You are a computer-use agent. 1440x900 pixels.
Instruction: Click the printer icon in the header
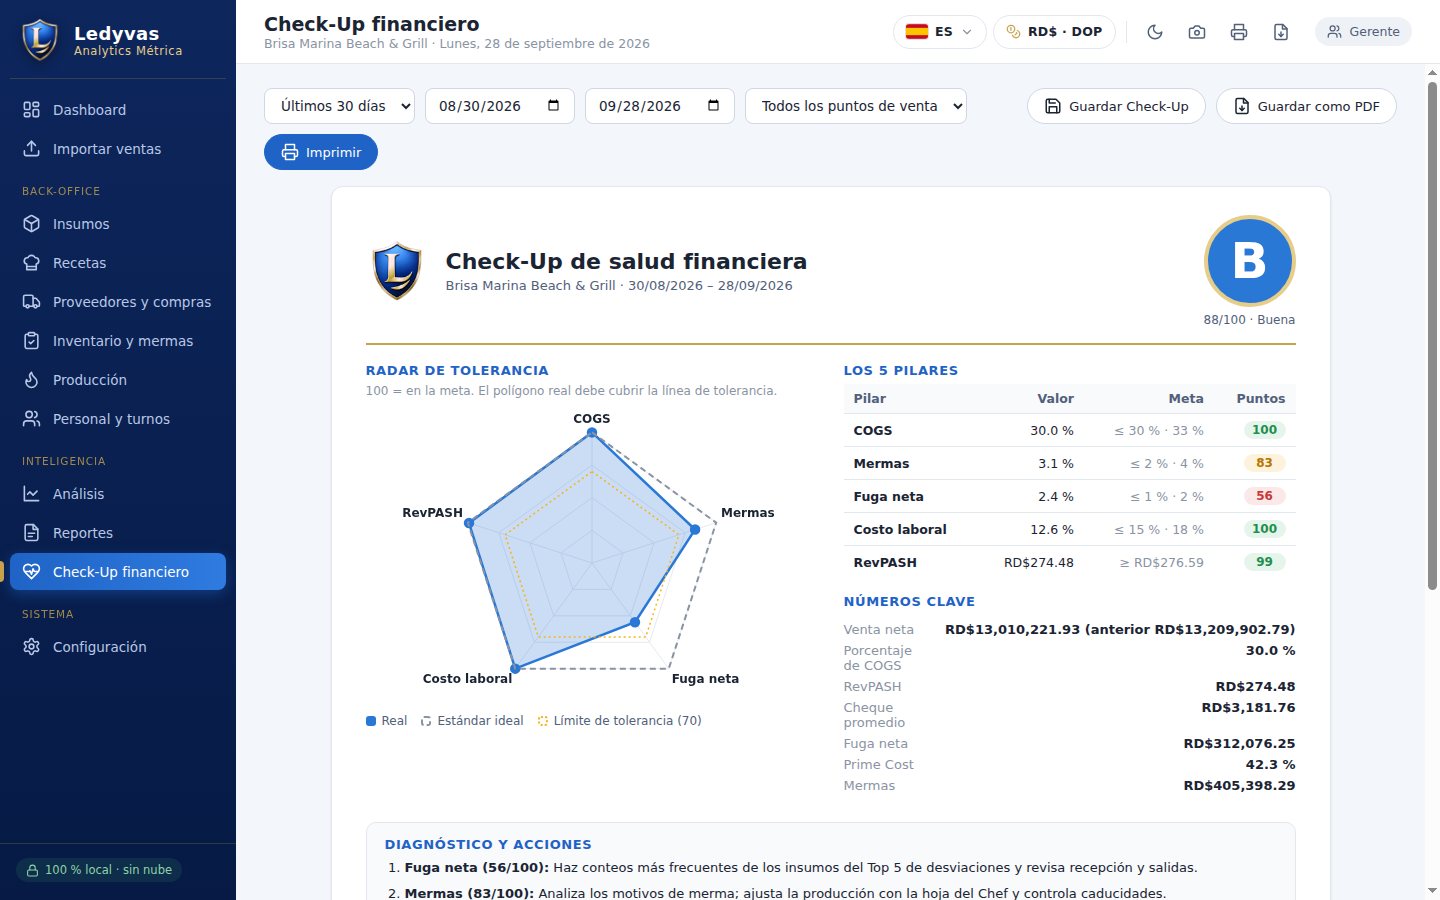(1239, 32)
